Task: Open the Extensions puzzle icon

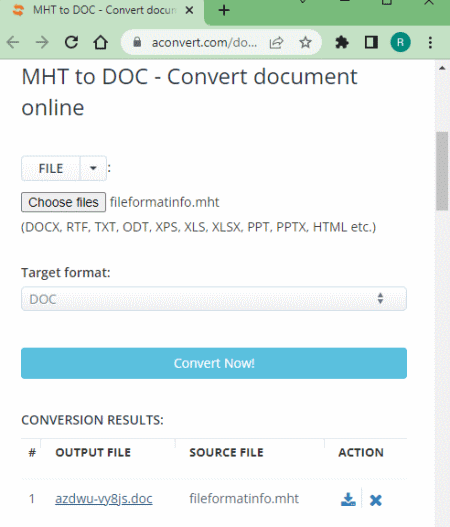Action: point(342,43)
